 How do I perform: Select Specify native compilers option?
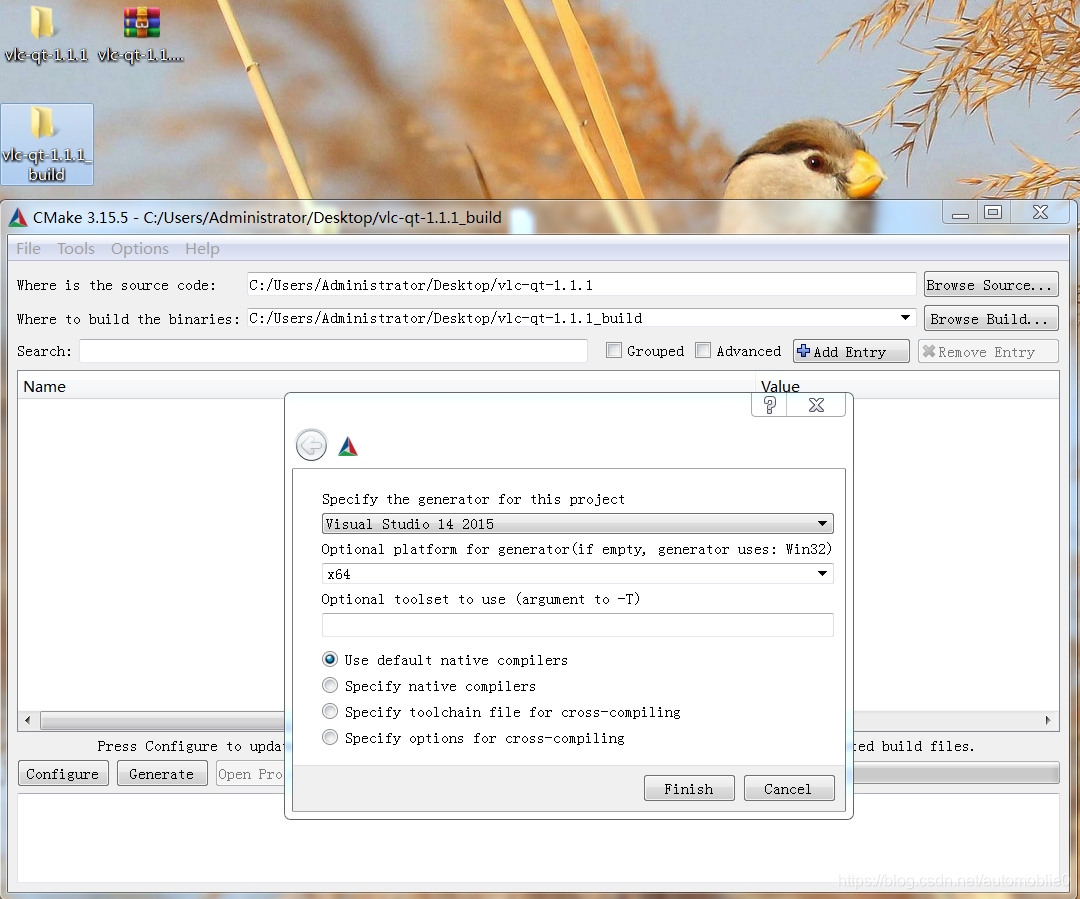tap(330, 685)
